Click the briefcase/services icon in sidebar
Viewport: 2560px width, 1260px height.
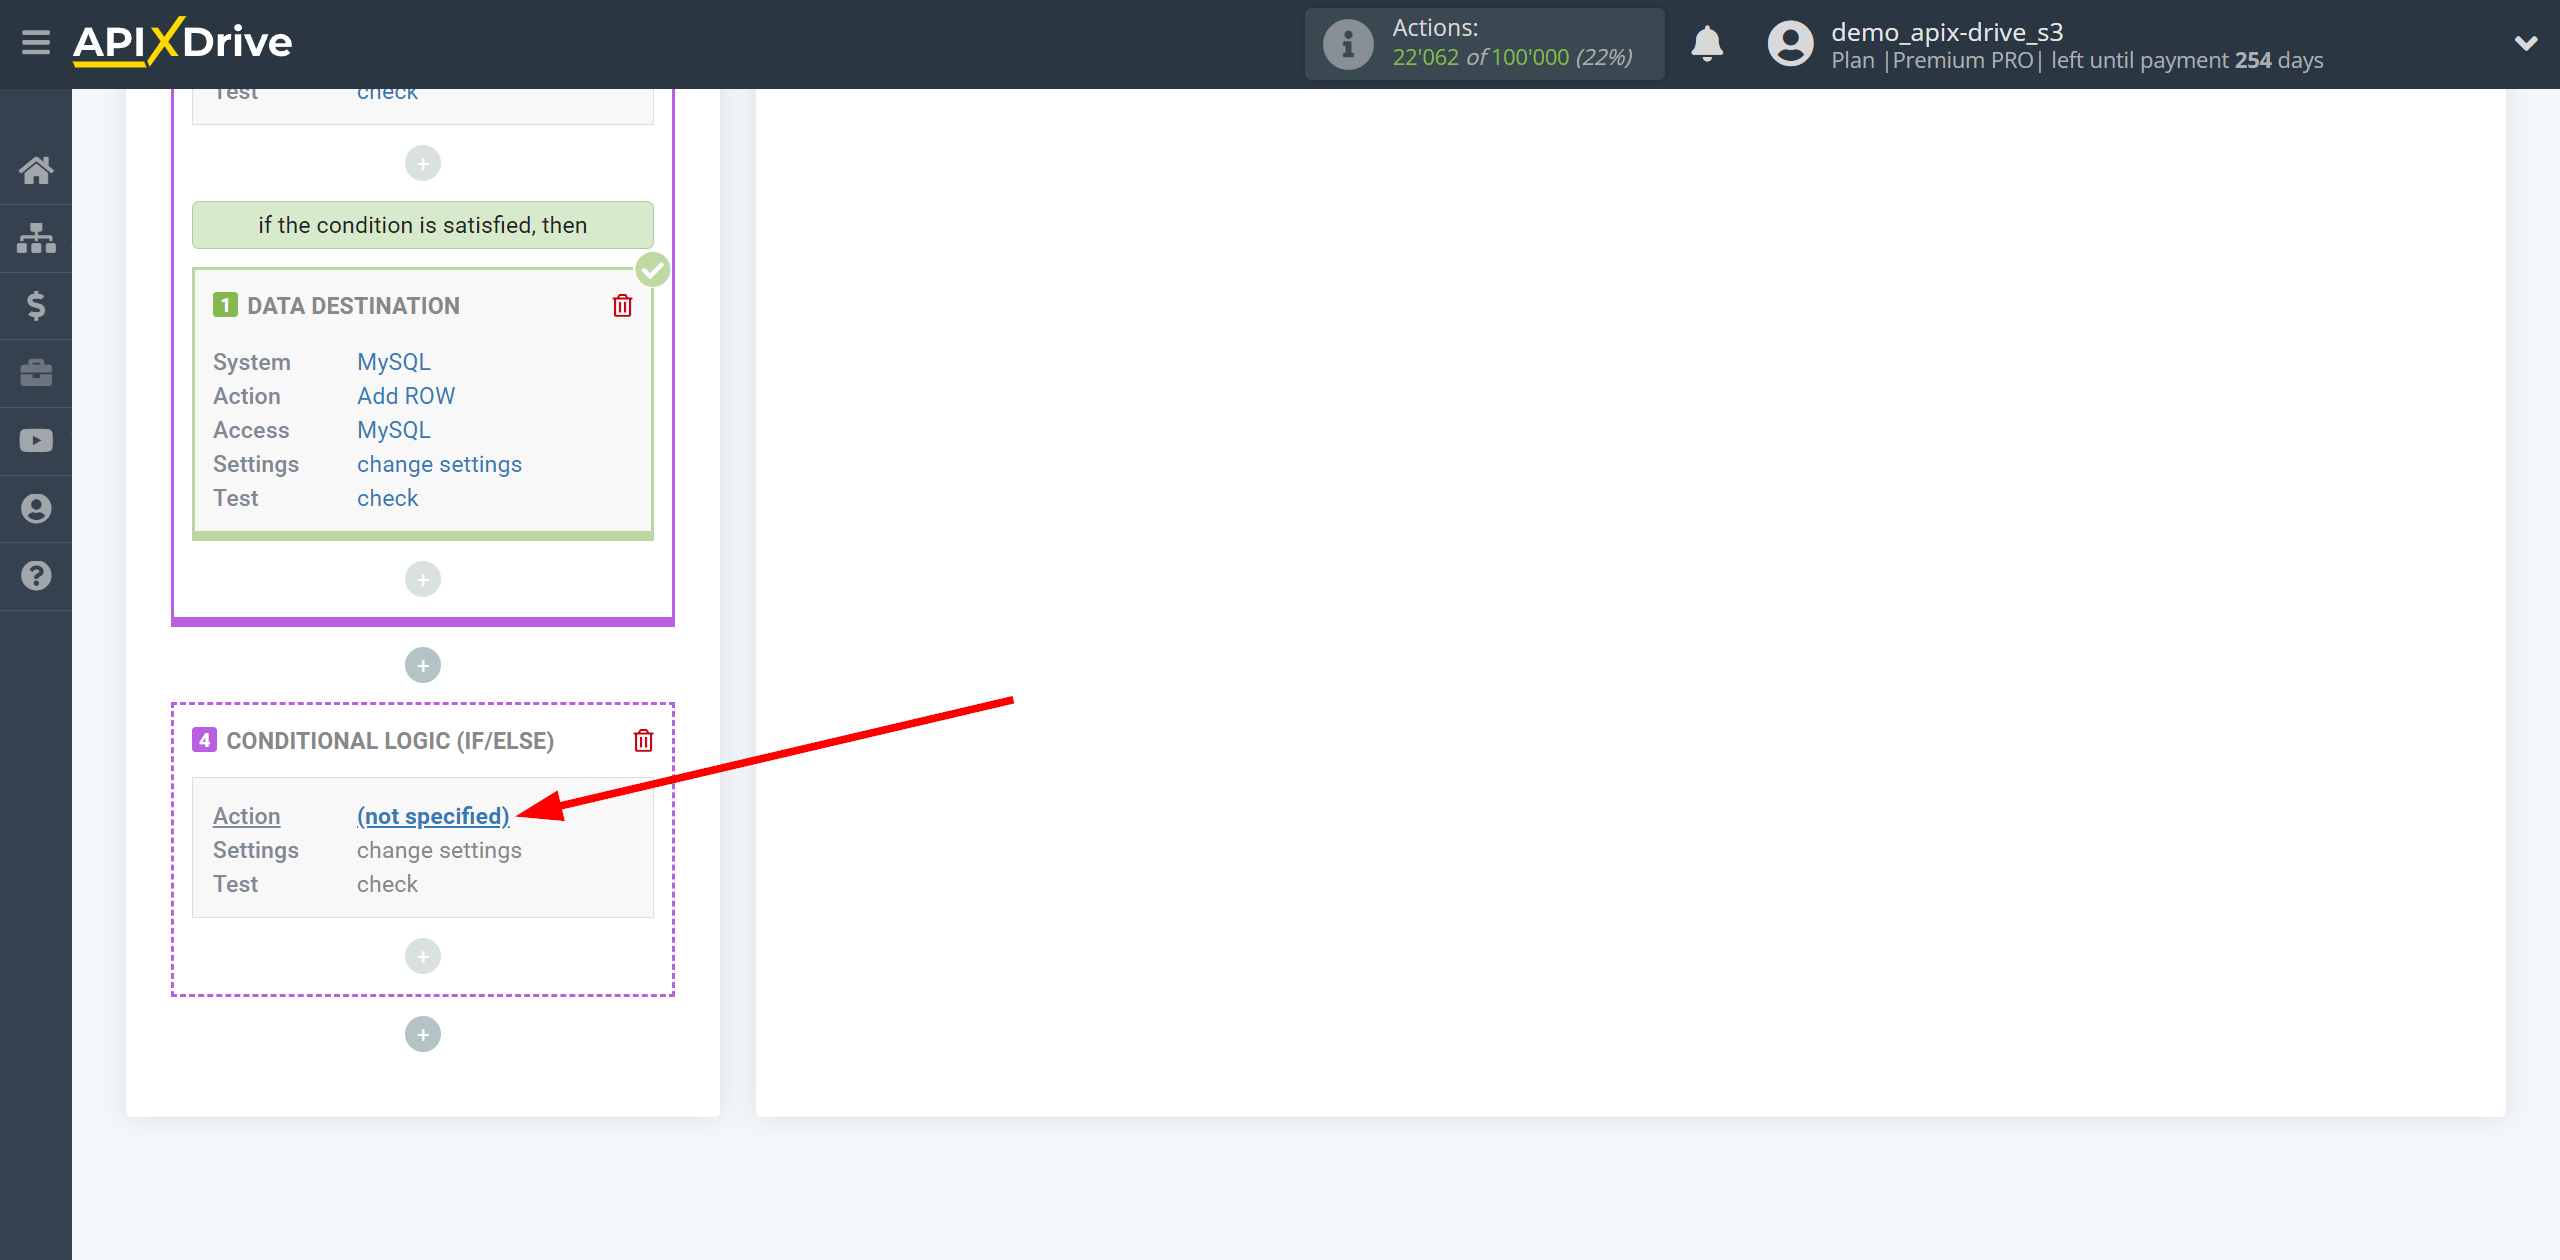pos(36,372)
